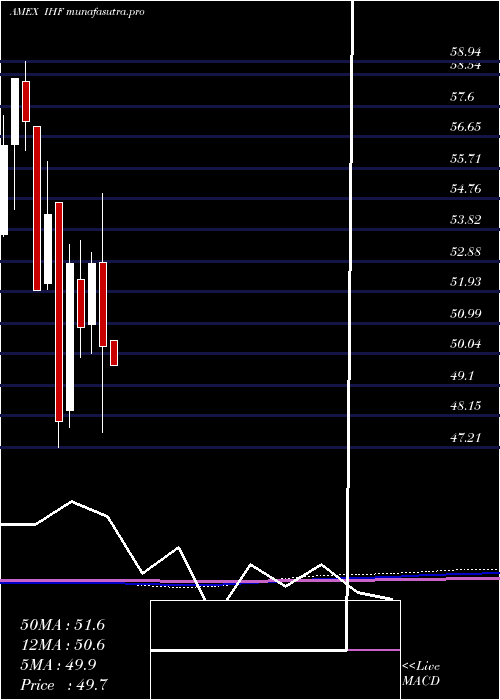Click the 51.93 price level label
Image resolution: width=500 pixels, height=700 pixels.
(x=465, y=282)
